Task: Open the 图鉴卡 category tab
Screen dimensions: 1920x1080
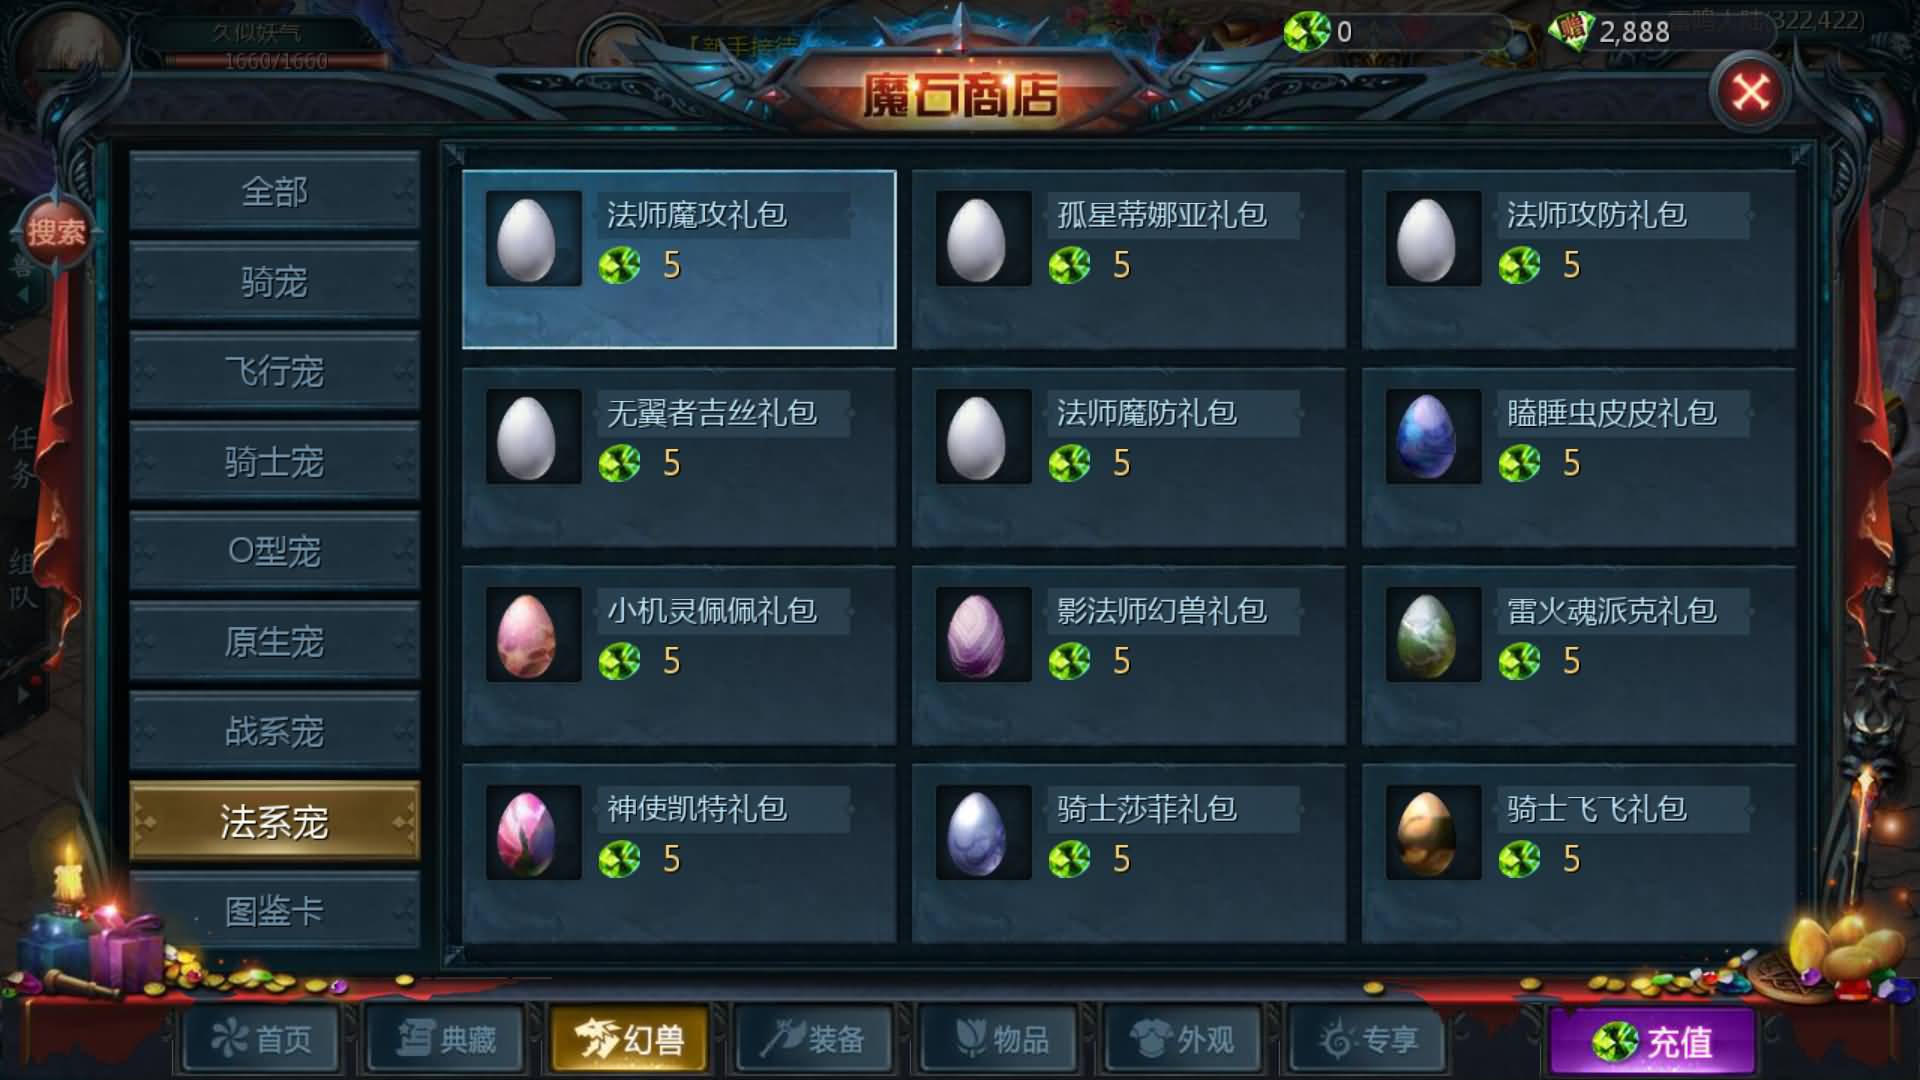Action: [274, 911]
